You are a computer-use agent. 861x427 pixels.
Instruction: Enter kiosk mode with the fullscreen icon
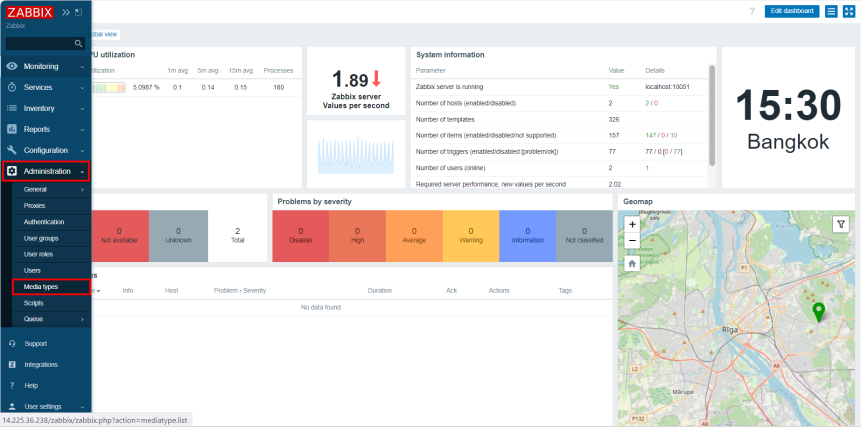pyautogui.click(x=849, y=11)
